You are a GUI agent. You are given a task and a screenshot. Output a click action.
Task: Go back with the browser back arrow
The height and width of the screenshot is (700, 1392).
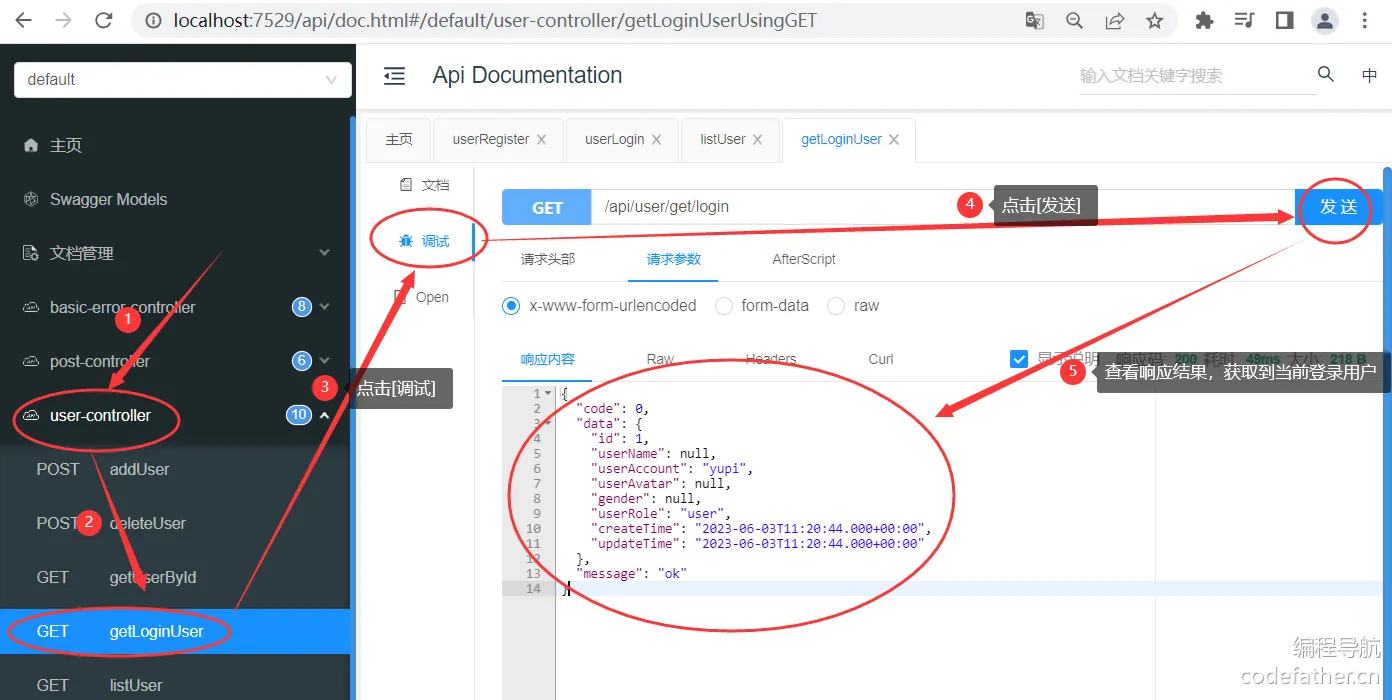[24, 20]
